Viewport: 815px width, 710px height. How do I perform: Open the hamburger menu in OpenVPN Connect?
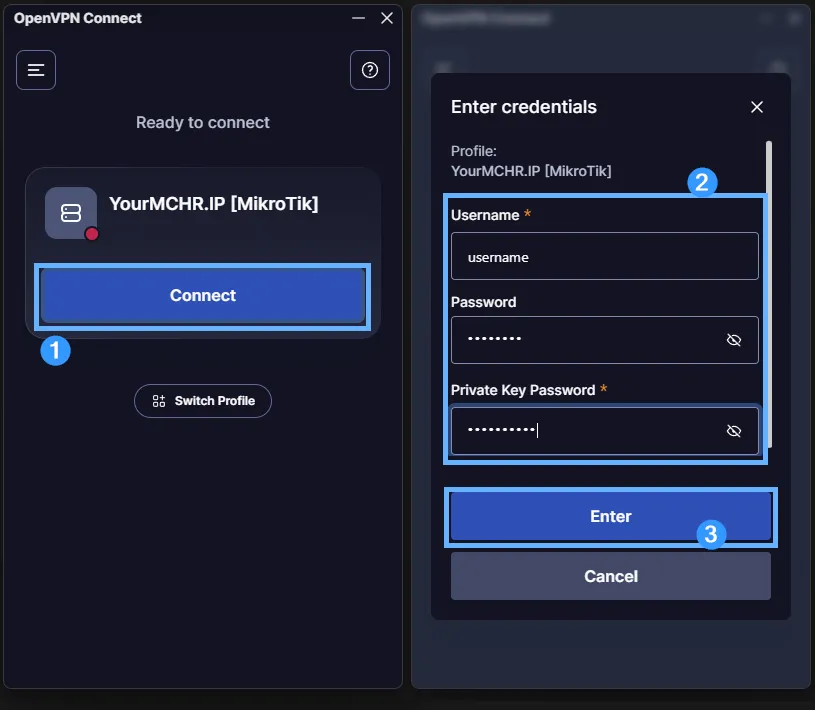[36, 70]
